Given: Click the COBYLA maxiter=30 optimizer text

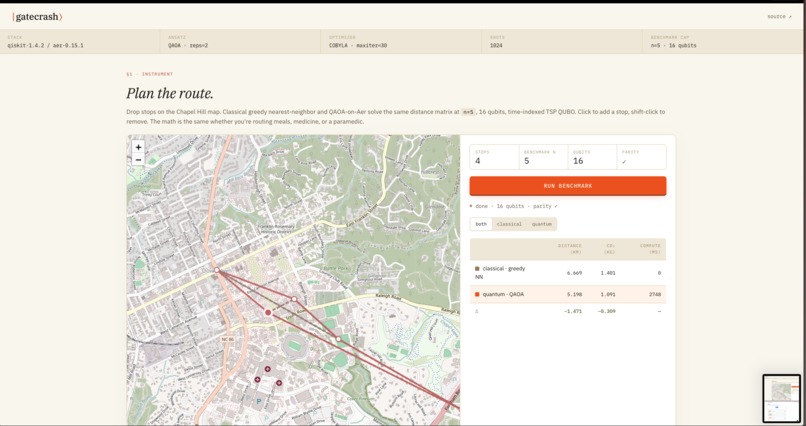Looking at the screenshot, I should 358,46.
